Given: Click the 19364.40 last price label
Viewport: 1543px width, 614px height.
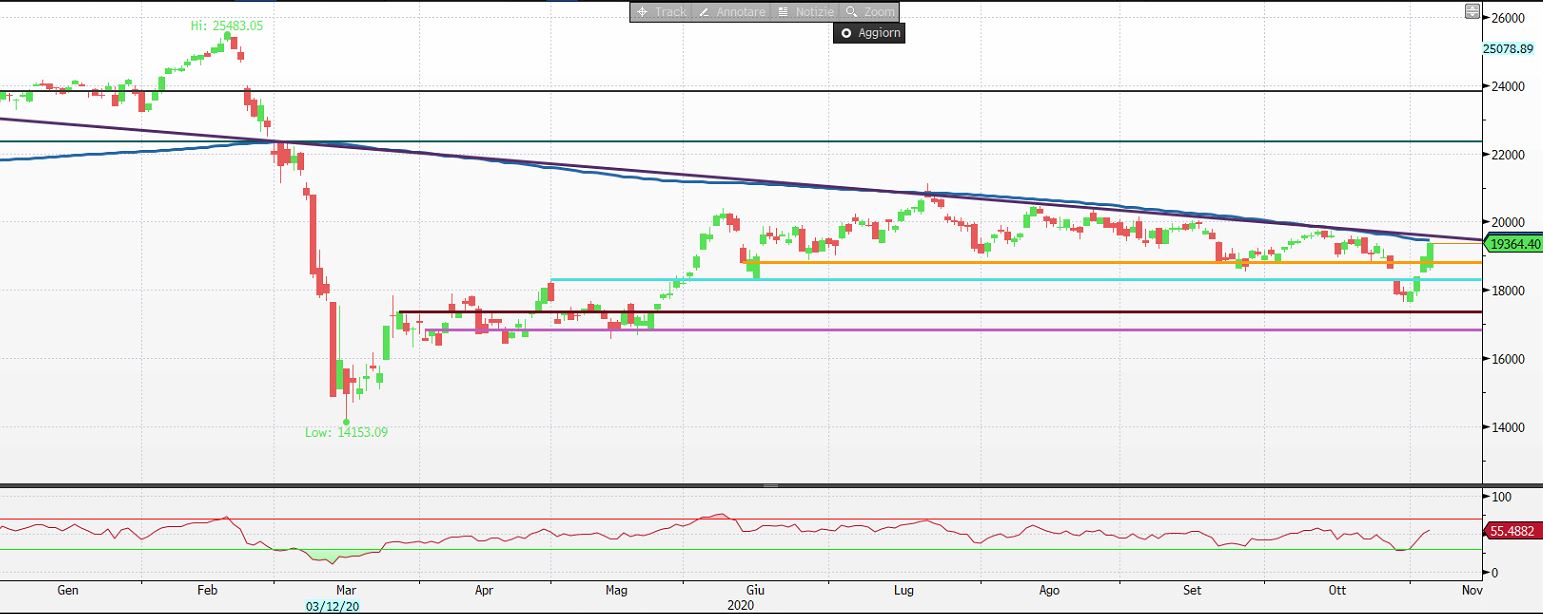Looking at the screenshot, I should [x=1513, y=243].
